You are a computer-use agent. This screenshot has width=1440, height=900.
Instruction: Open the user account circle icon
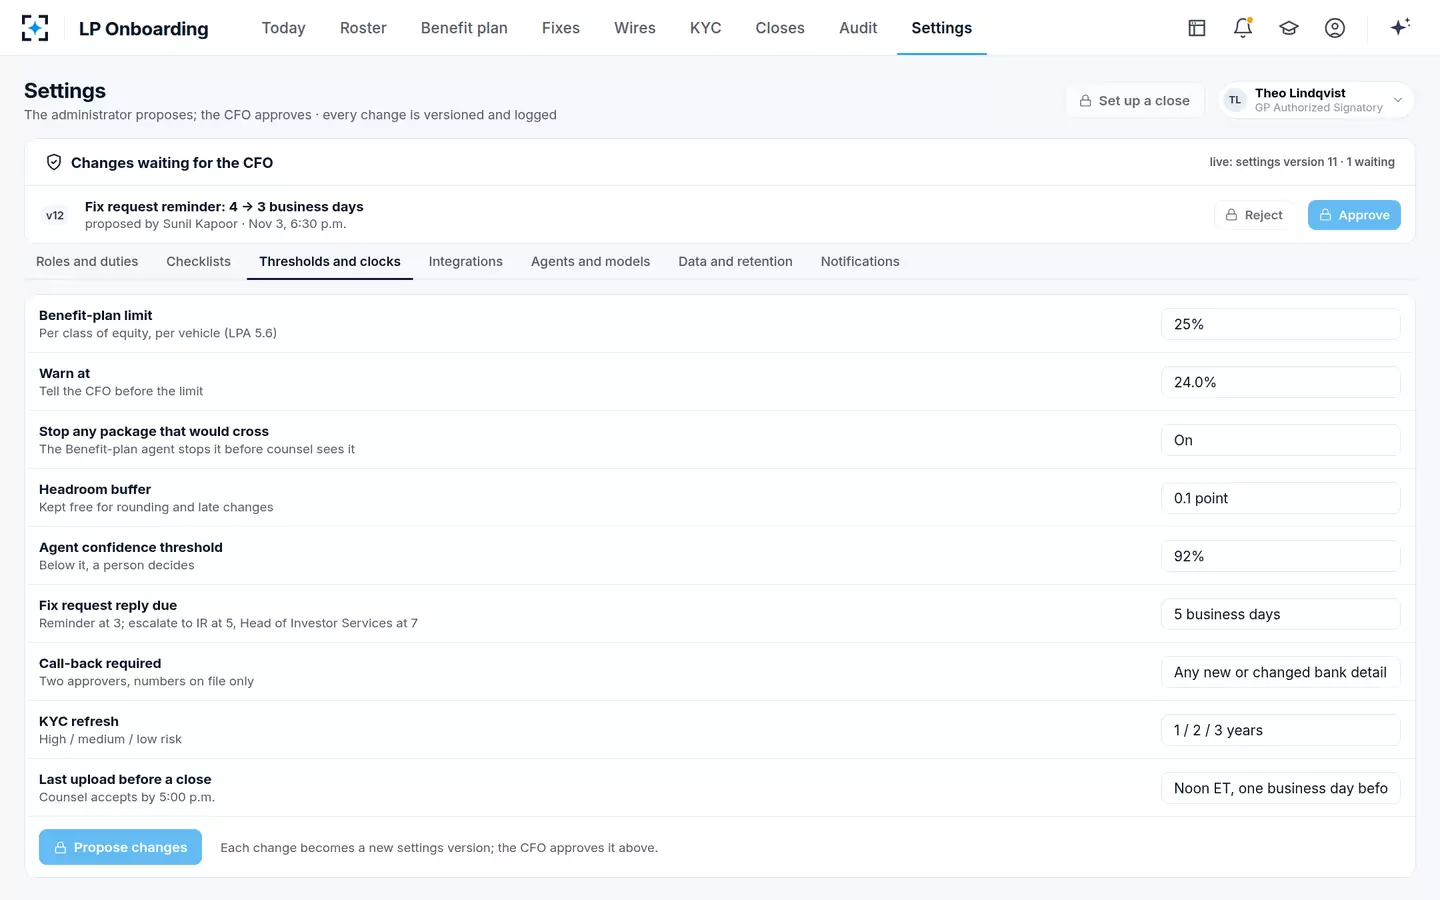tap(1335, 28)
